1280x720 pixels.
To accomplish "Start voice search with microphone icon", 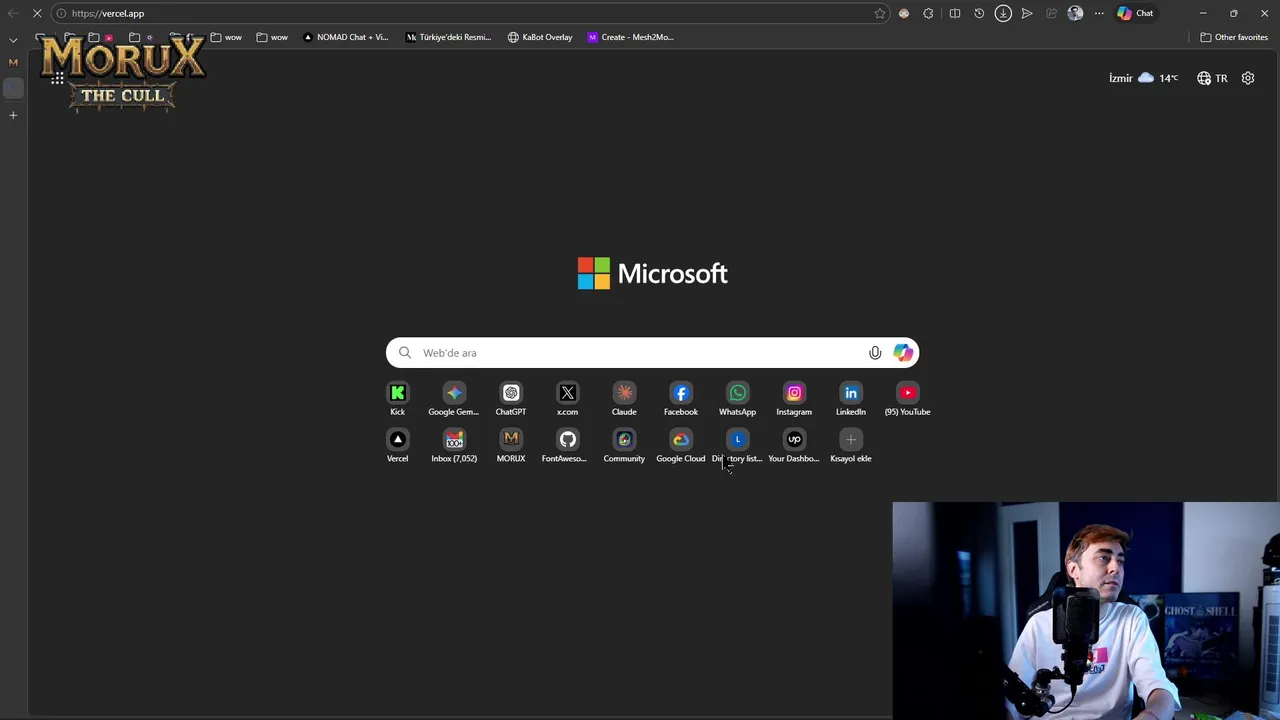I will (875, 353).
